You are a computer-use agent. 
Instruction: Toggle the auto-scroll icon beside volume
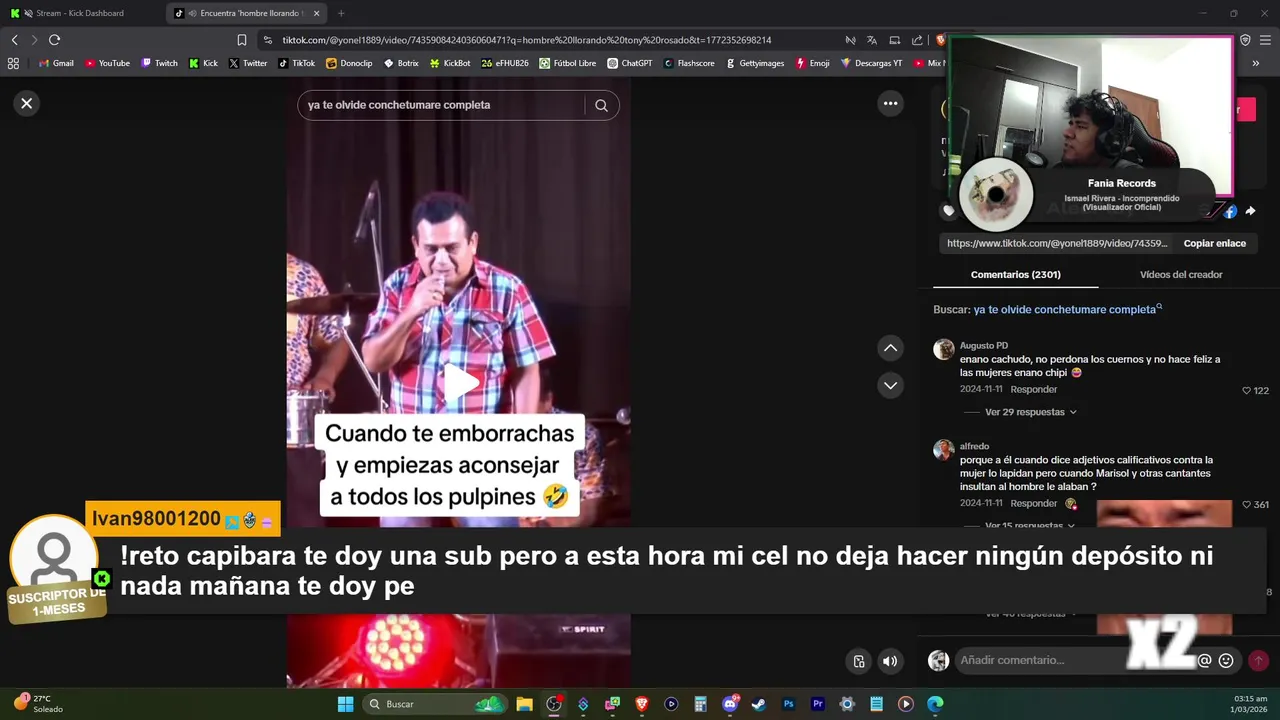click(859, 661)
